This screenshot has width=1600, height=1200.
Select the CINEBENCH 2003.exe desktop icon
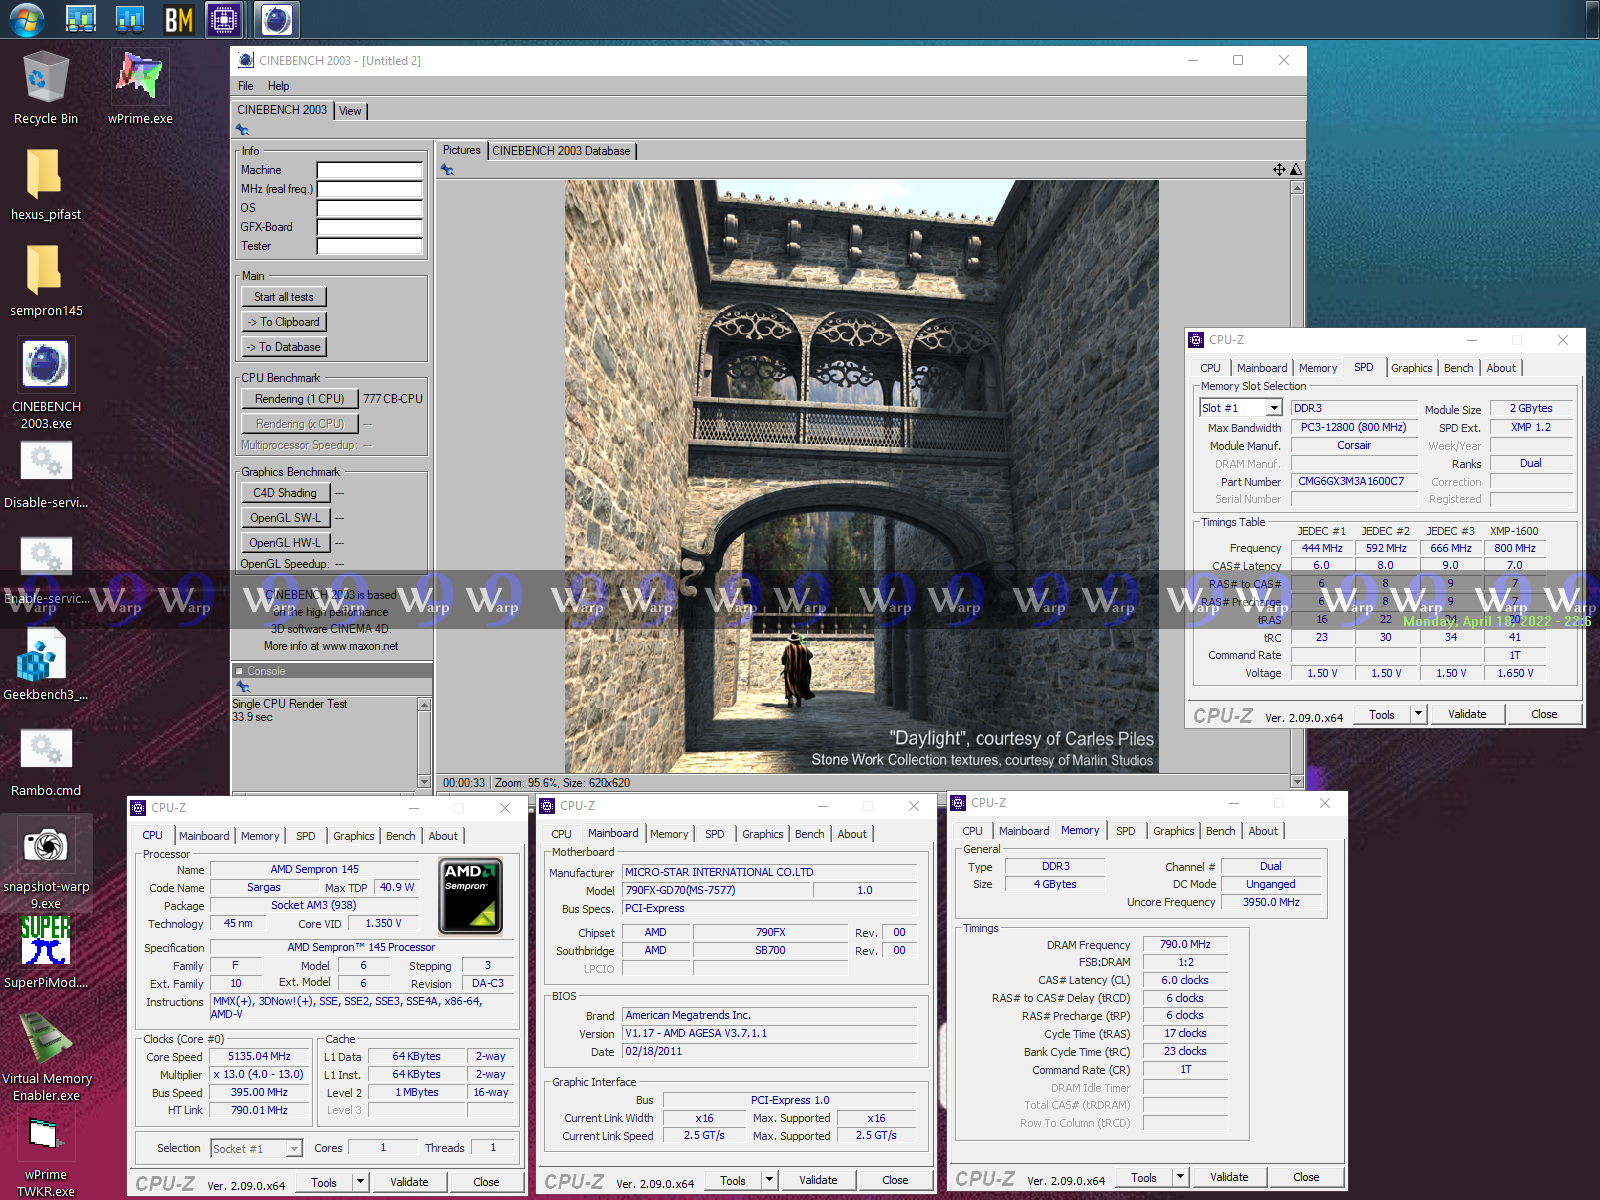coord(46,384)
